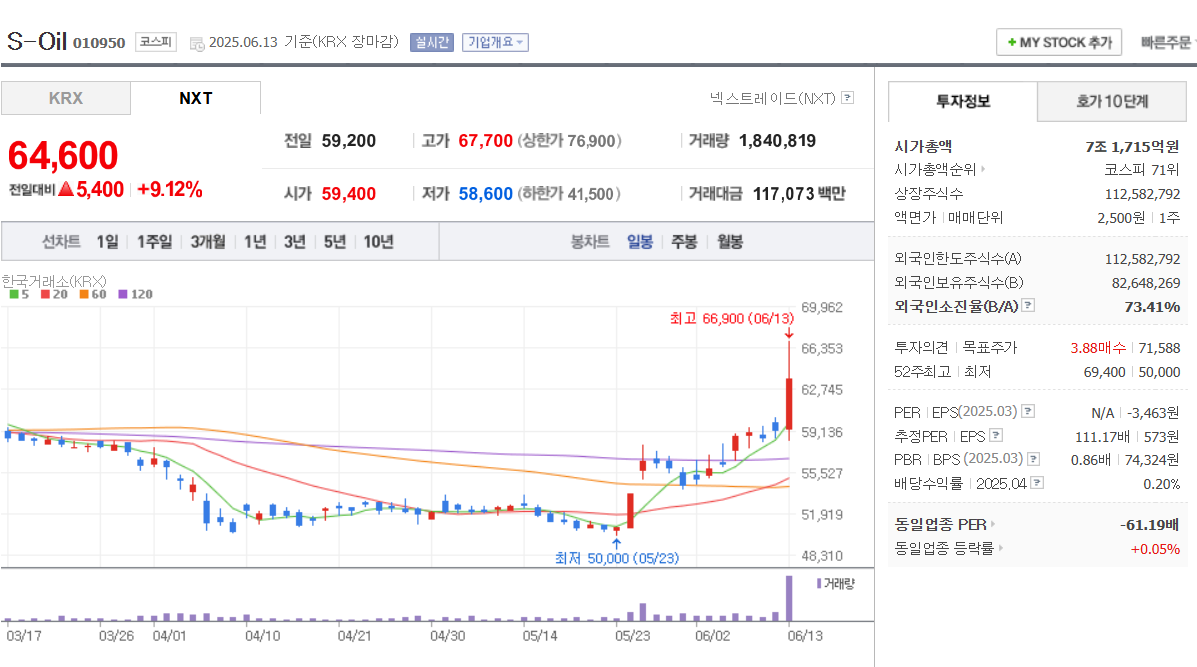Select the 3개월 line chart period
Viewport: 1197px width, 667px height.
[208, 242]
